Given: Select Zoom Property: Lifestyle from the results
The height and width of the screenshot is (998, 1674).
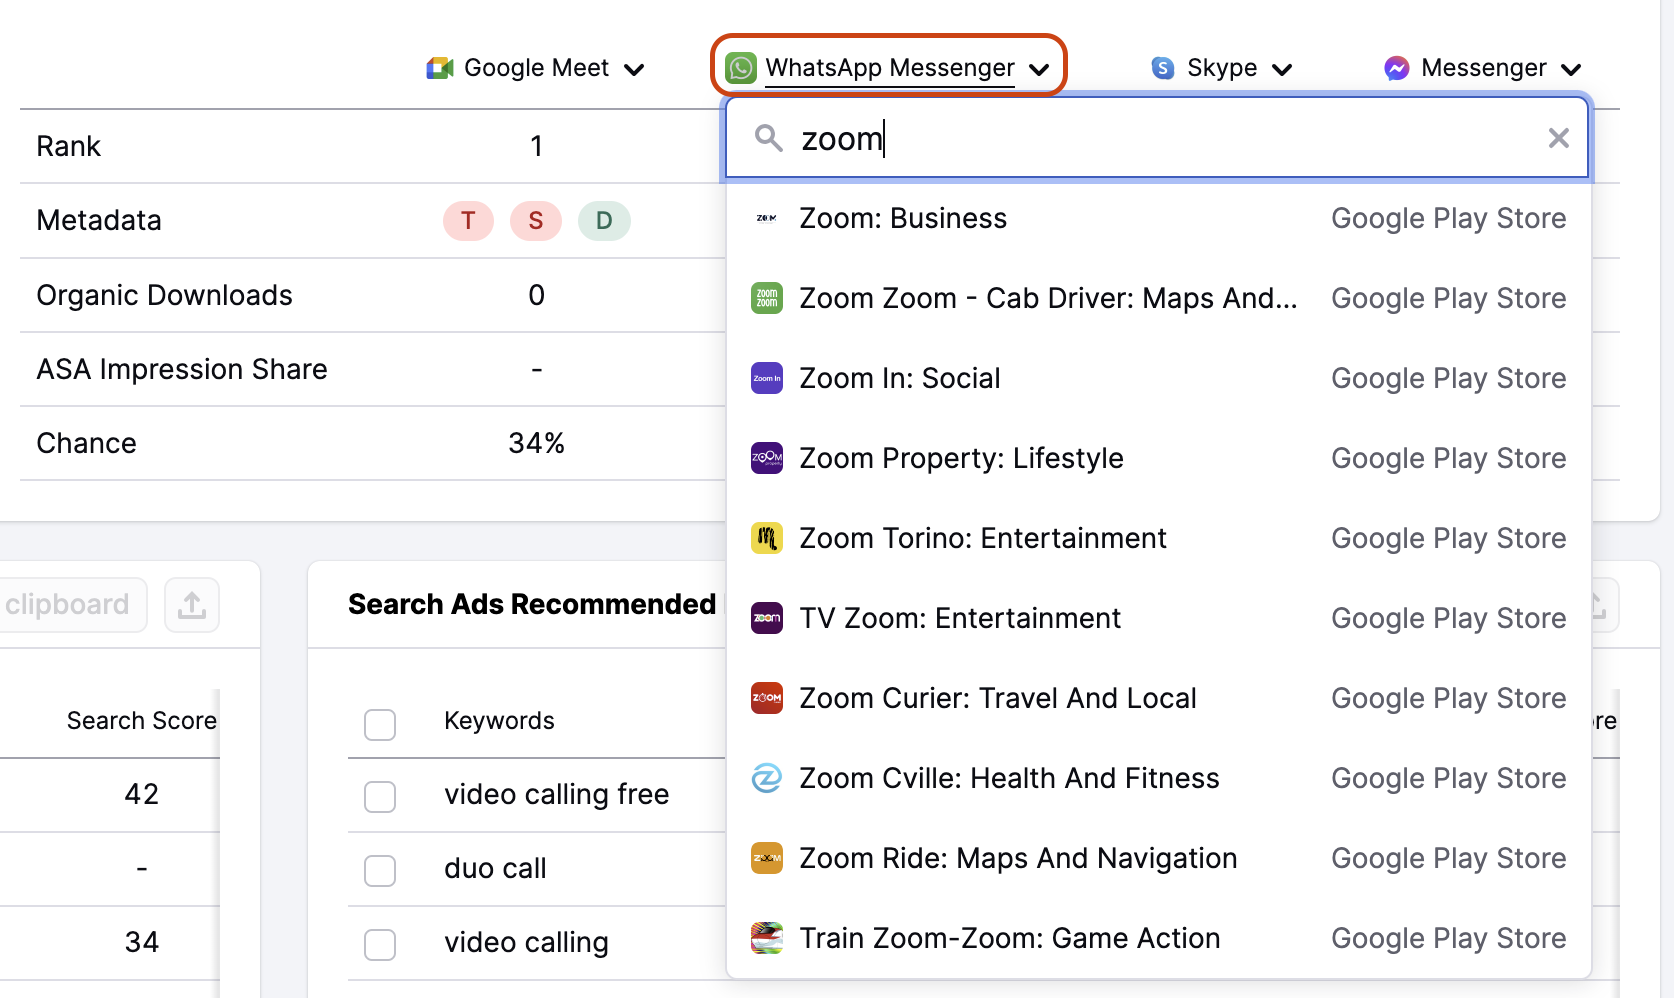Looking at the screenshot, I should (961, 458).
